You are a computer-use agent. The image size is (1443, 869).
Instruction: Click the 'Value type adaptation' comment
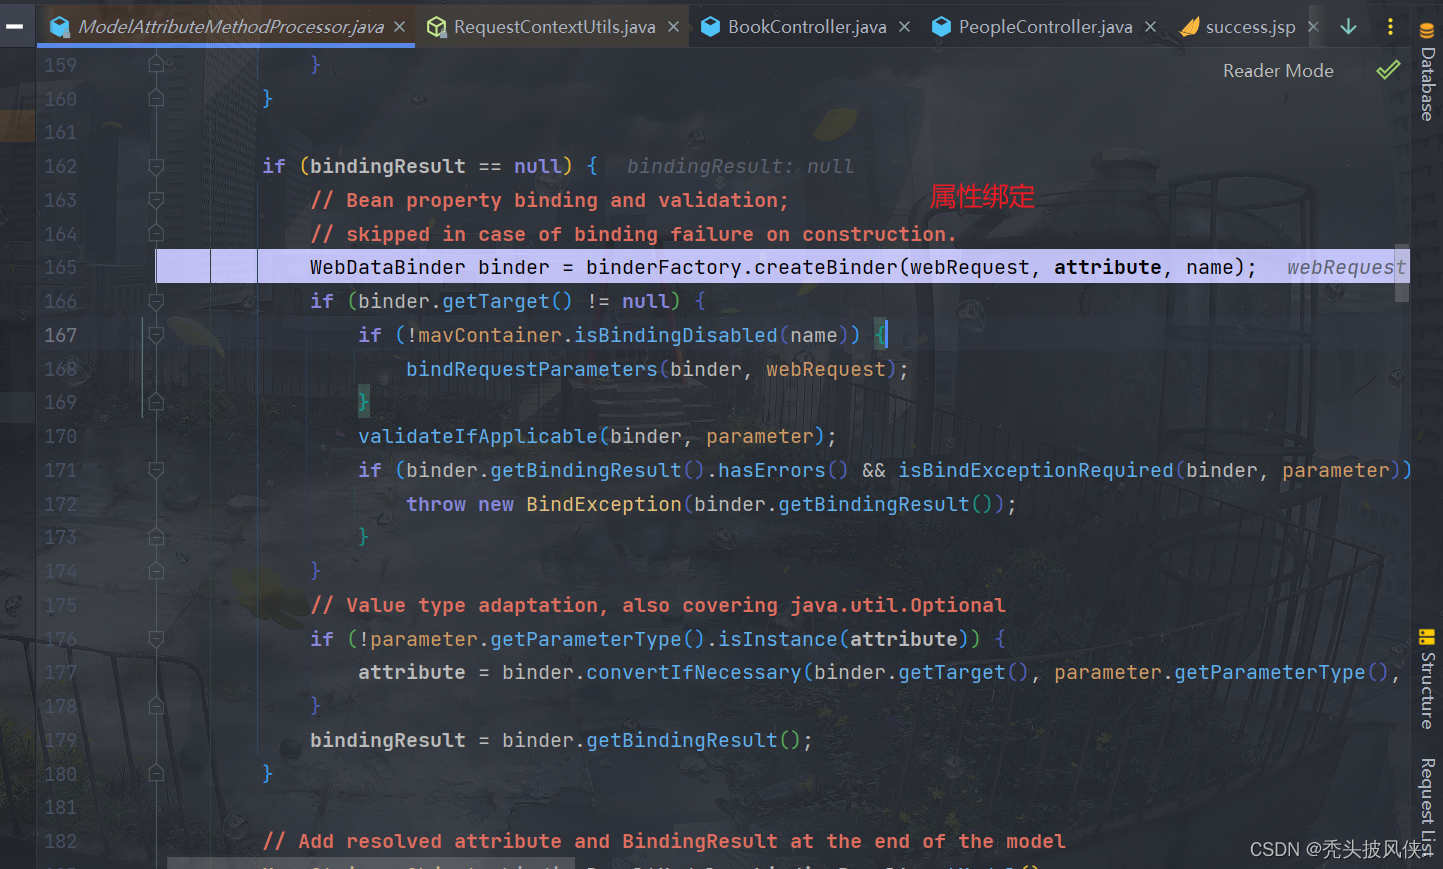pyautogui.click(x=658, y=605)
